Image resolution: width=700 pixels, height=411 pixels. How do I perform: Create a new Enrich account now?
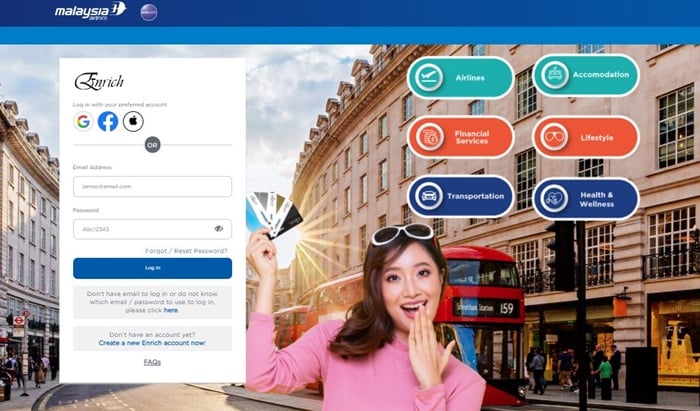tap(152, 343)
